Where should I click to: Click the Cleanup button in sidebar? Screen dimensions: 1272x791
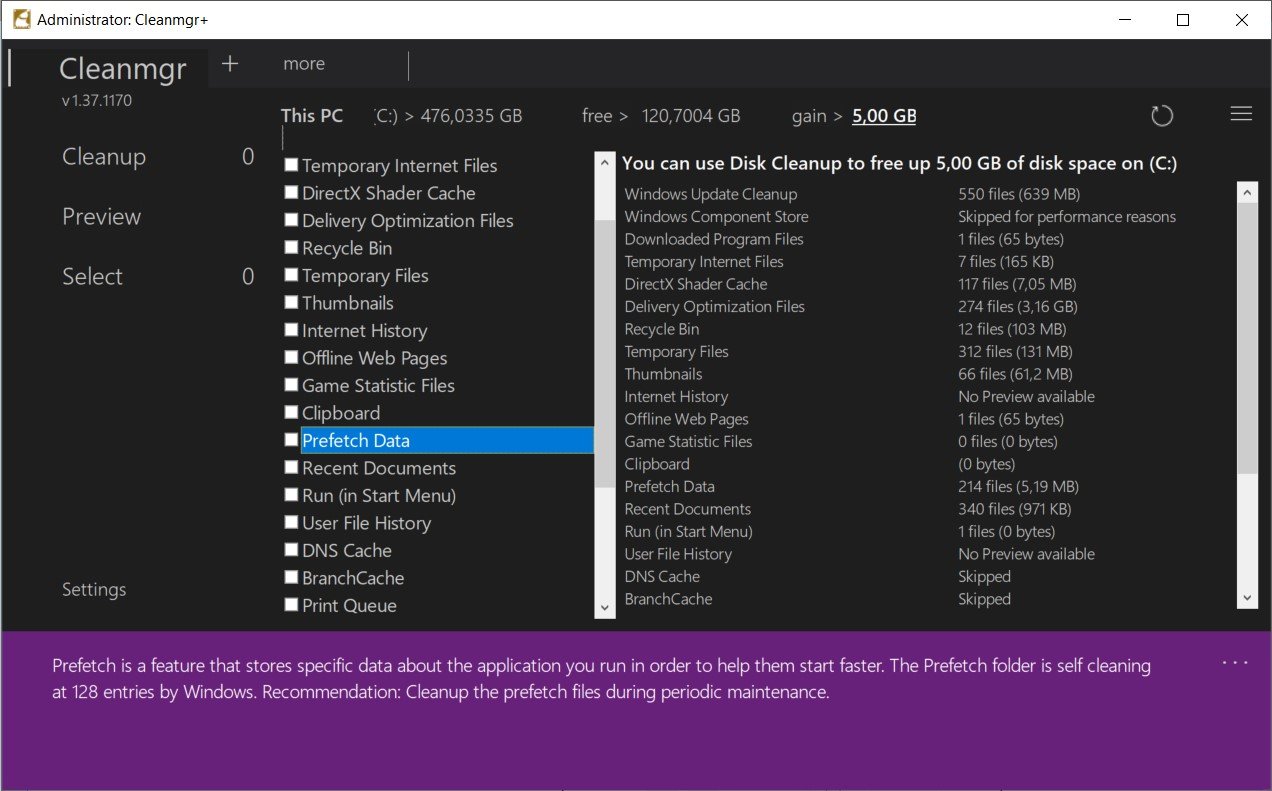point(104,157)
